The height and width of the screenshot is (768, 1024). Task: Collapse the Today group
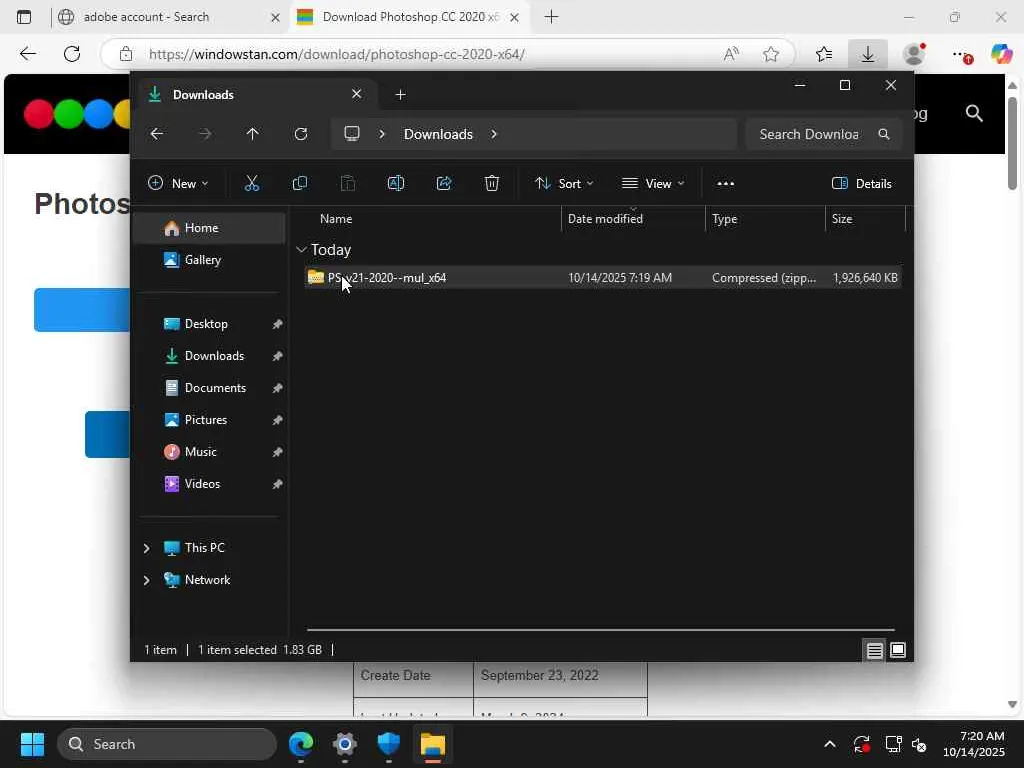tap(301, 249)
